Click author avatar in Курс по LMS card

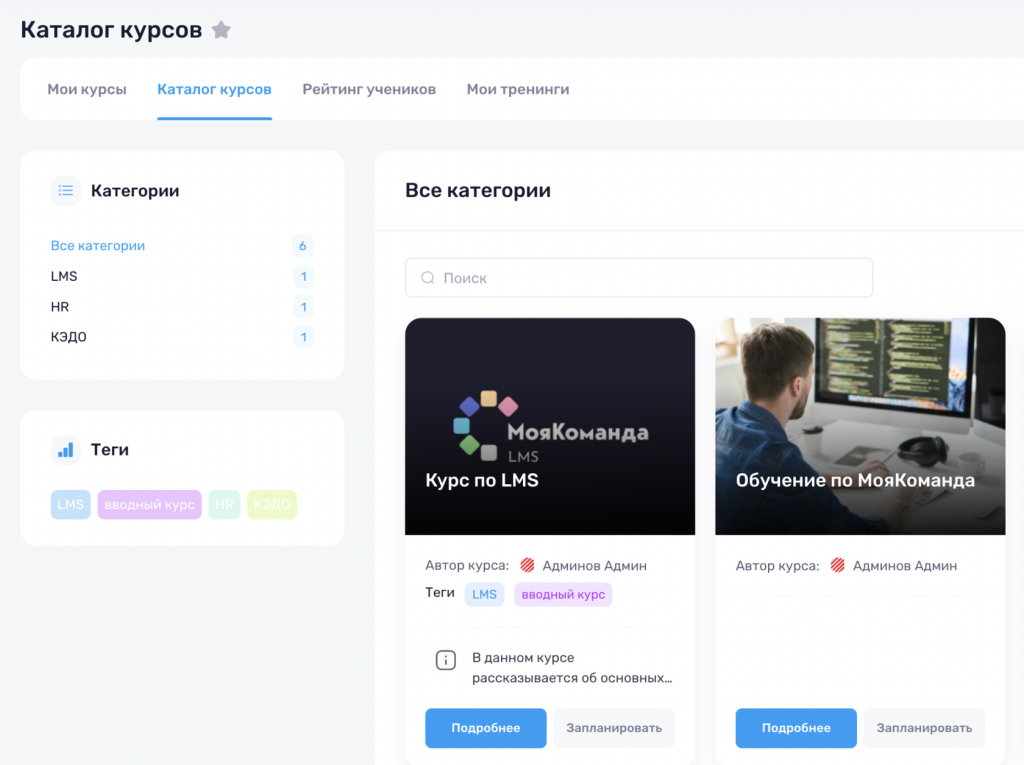[528, 565]
